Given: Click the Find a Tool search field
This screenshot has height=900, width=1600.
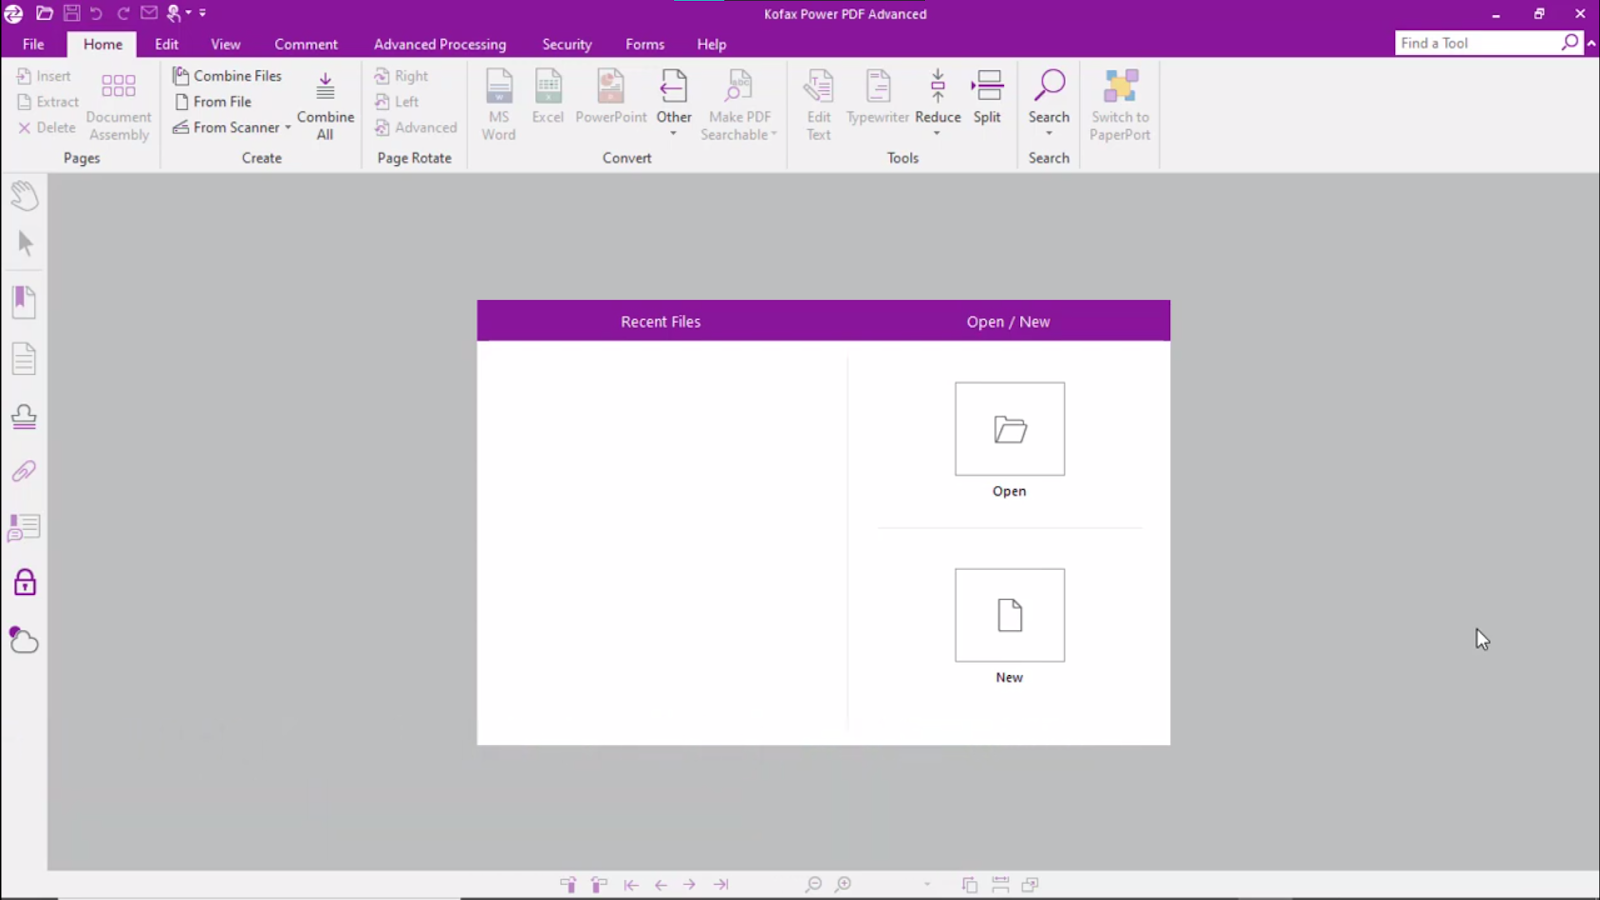Looking at the screenshot, I should [1477, 43].
